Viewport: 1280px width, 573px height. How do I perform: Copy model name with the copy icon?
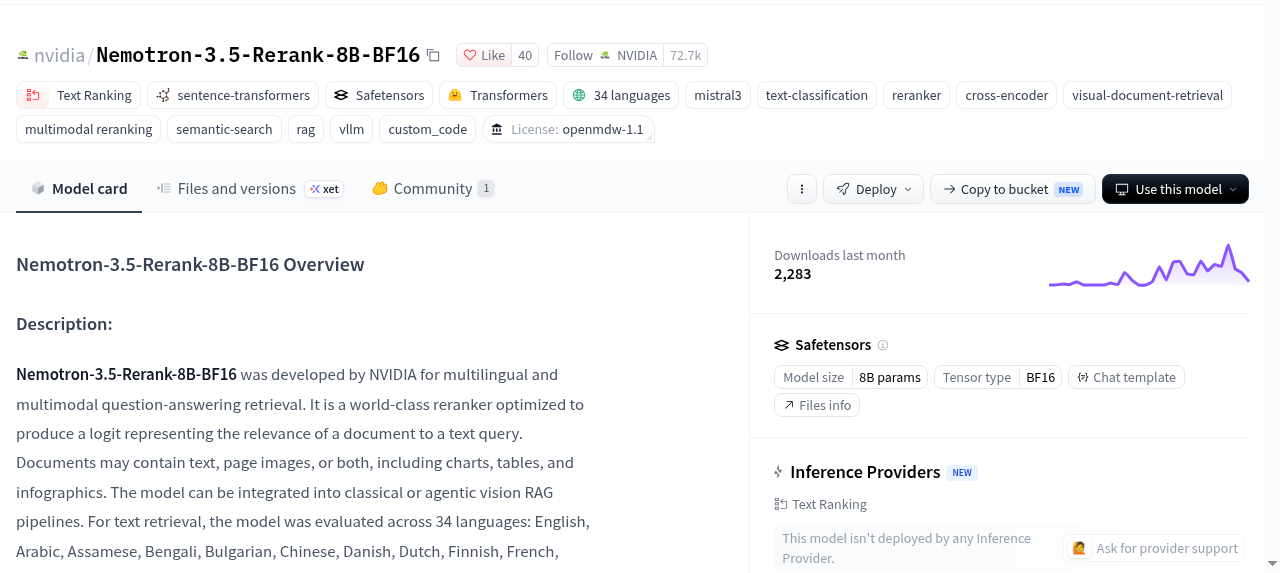pyautogui.click(x=433, y=55)
